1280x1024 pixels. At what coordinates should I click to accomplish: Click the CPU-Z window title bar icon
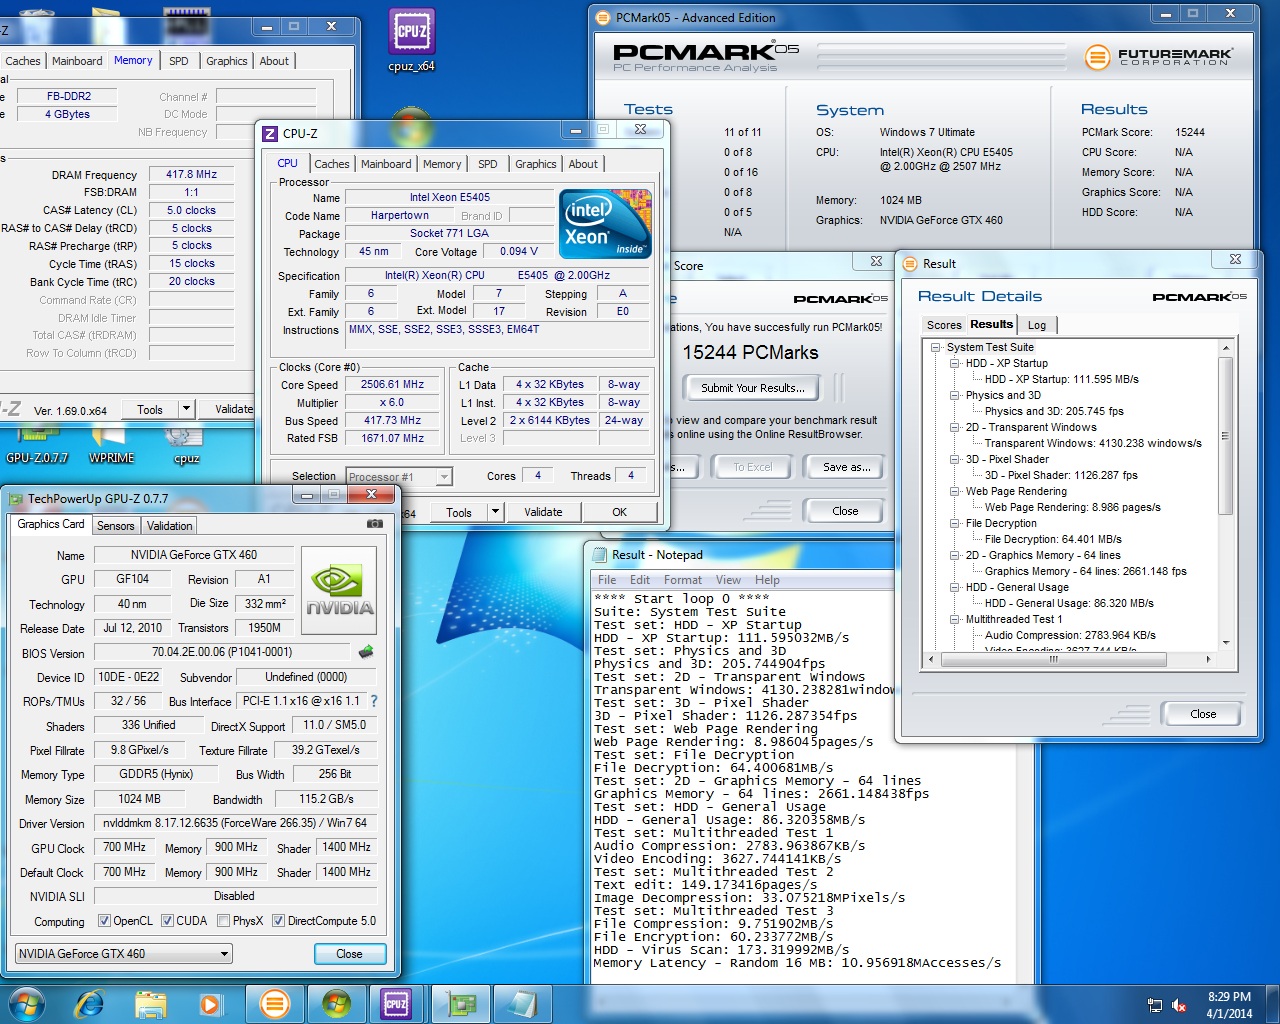(x=270, y=133)
